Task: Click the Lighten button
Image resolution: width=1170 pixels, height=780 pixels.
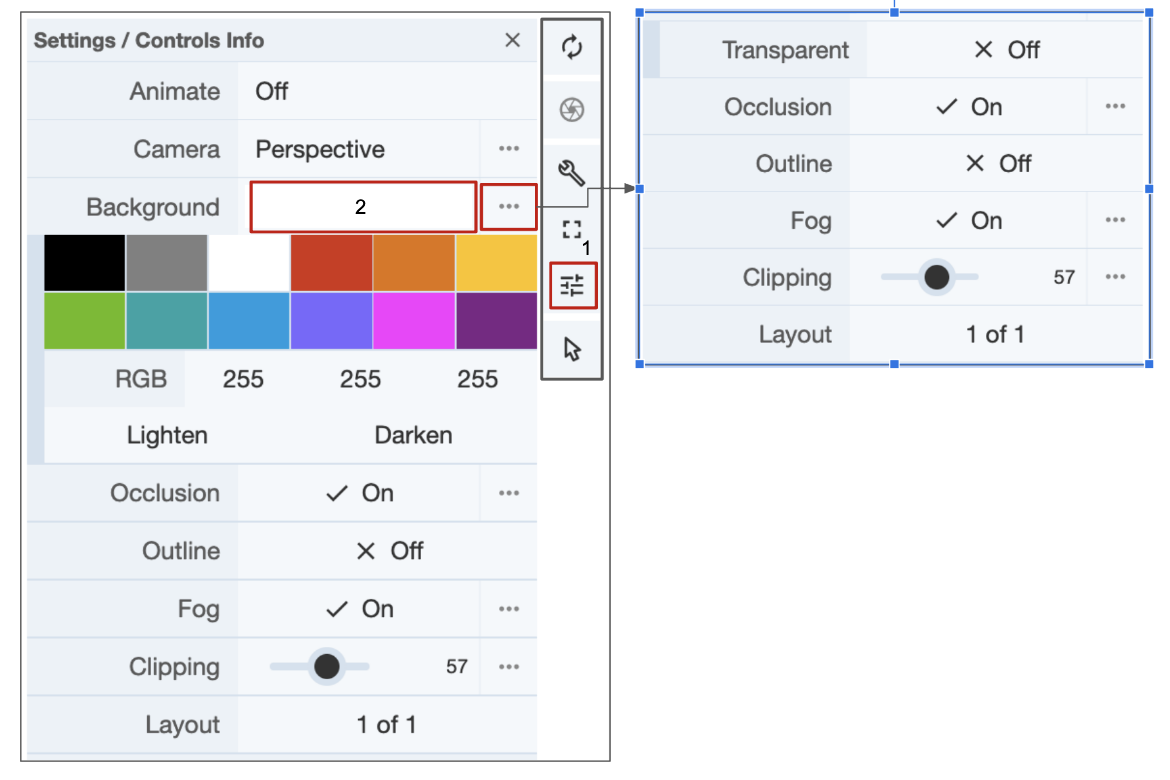Action: pyautogui.click(x=167, y=435)
